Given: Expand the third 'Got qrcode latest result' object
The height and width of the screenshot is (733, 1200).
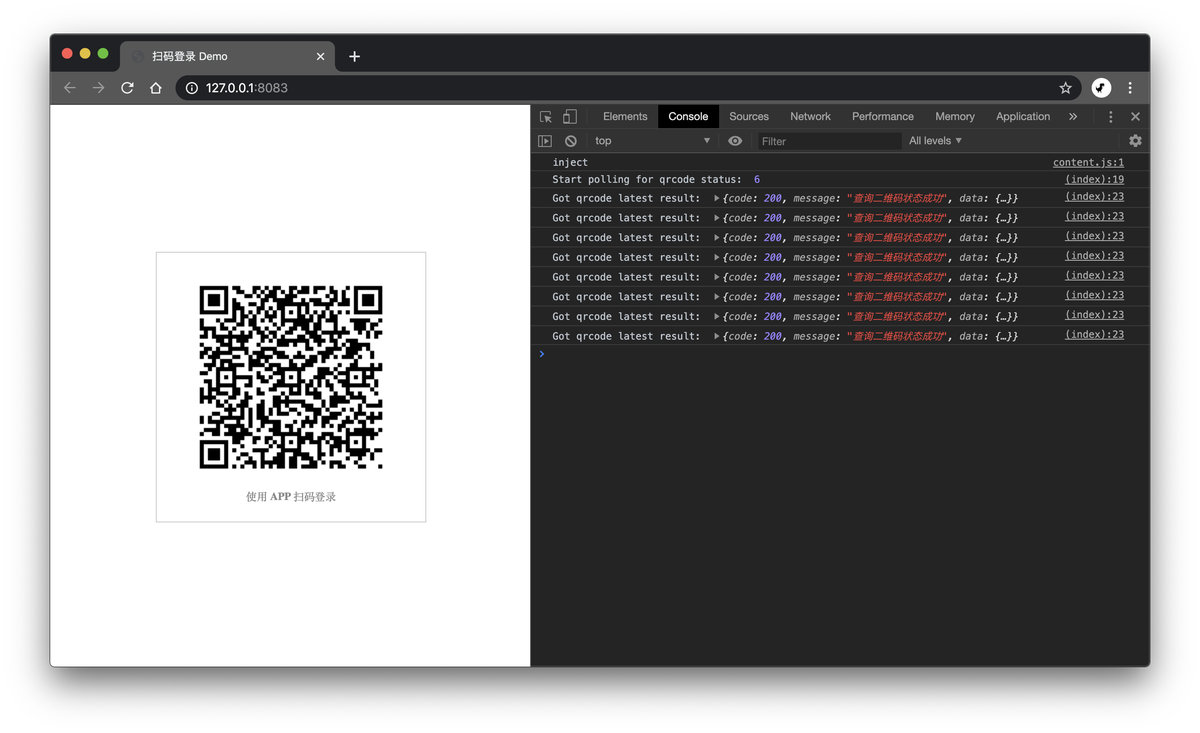Looking at the screenshot, I should (717, 238).
